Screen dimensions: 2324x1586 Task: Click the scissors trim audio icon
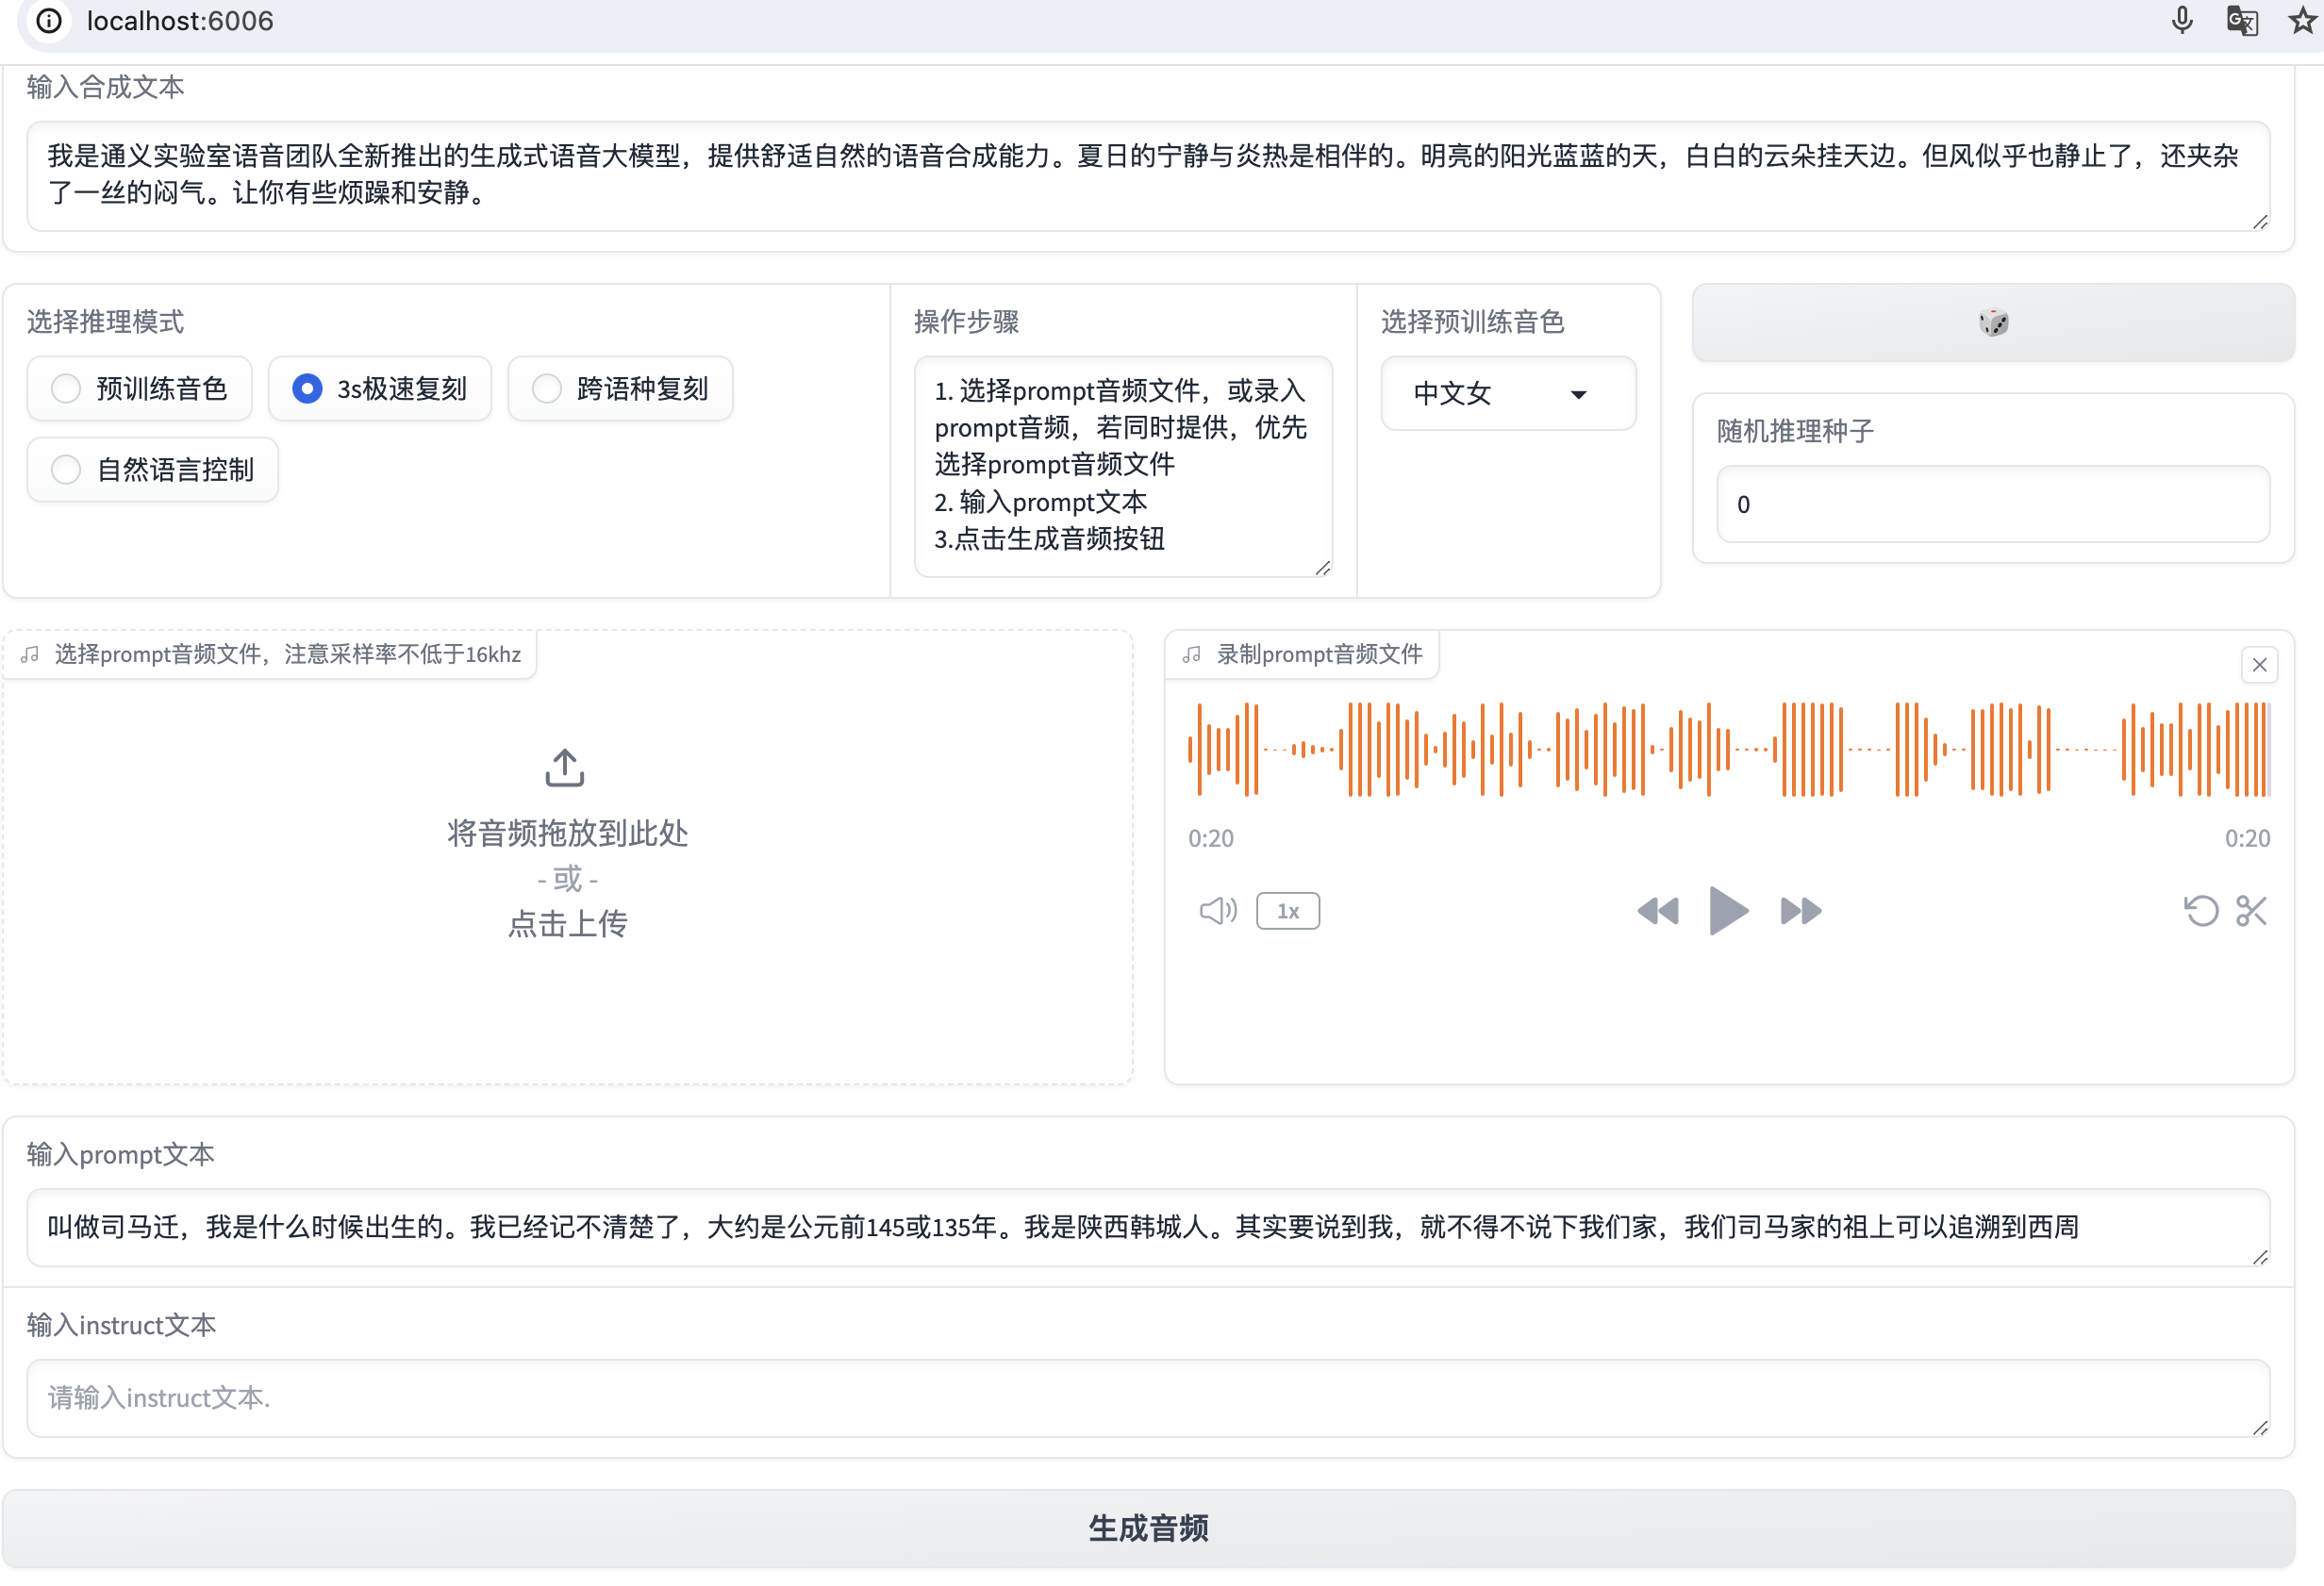(2251, 911)
